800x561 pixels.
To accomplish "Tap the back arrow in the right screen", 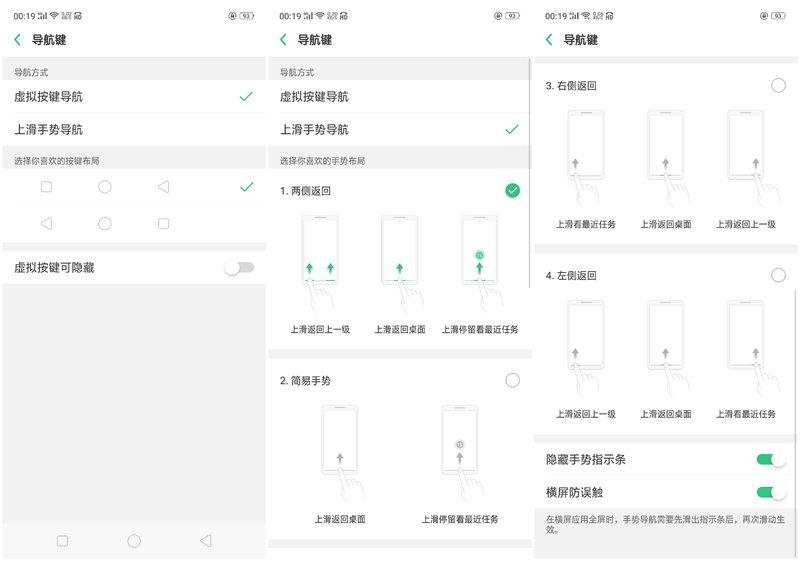I will click(549, 40).
